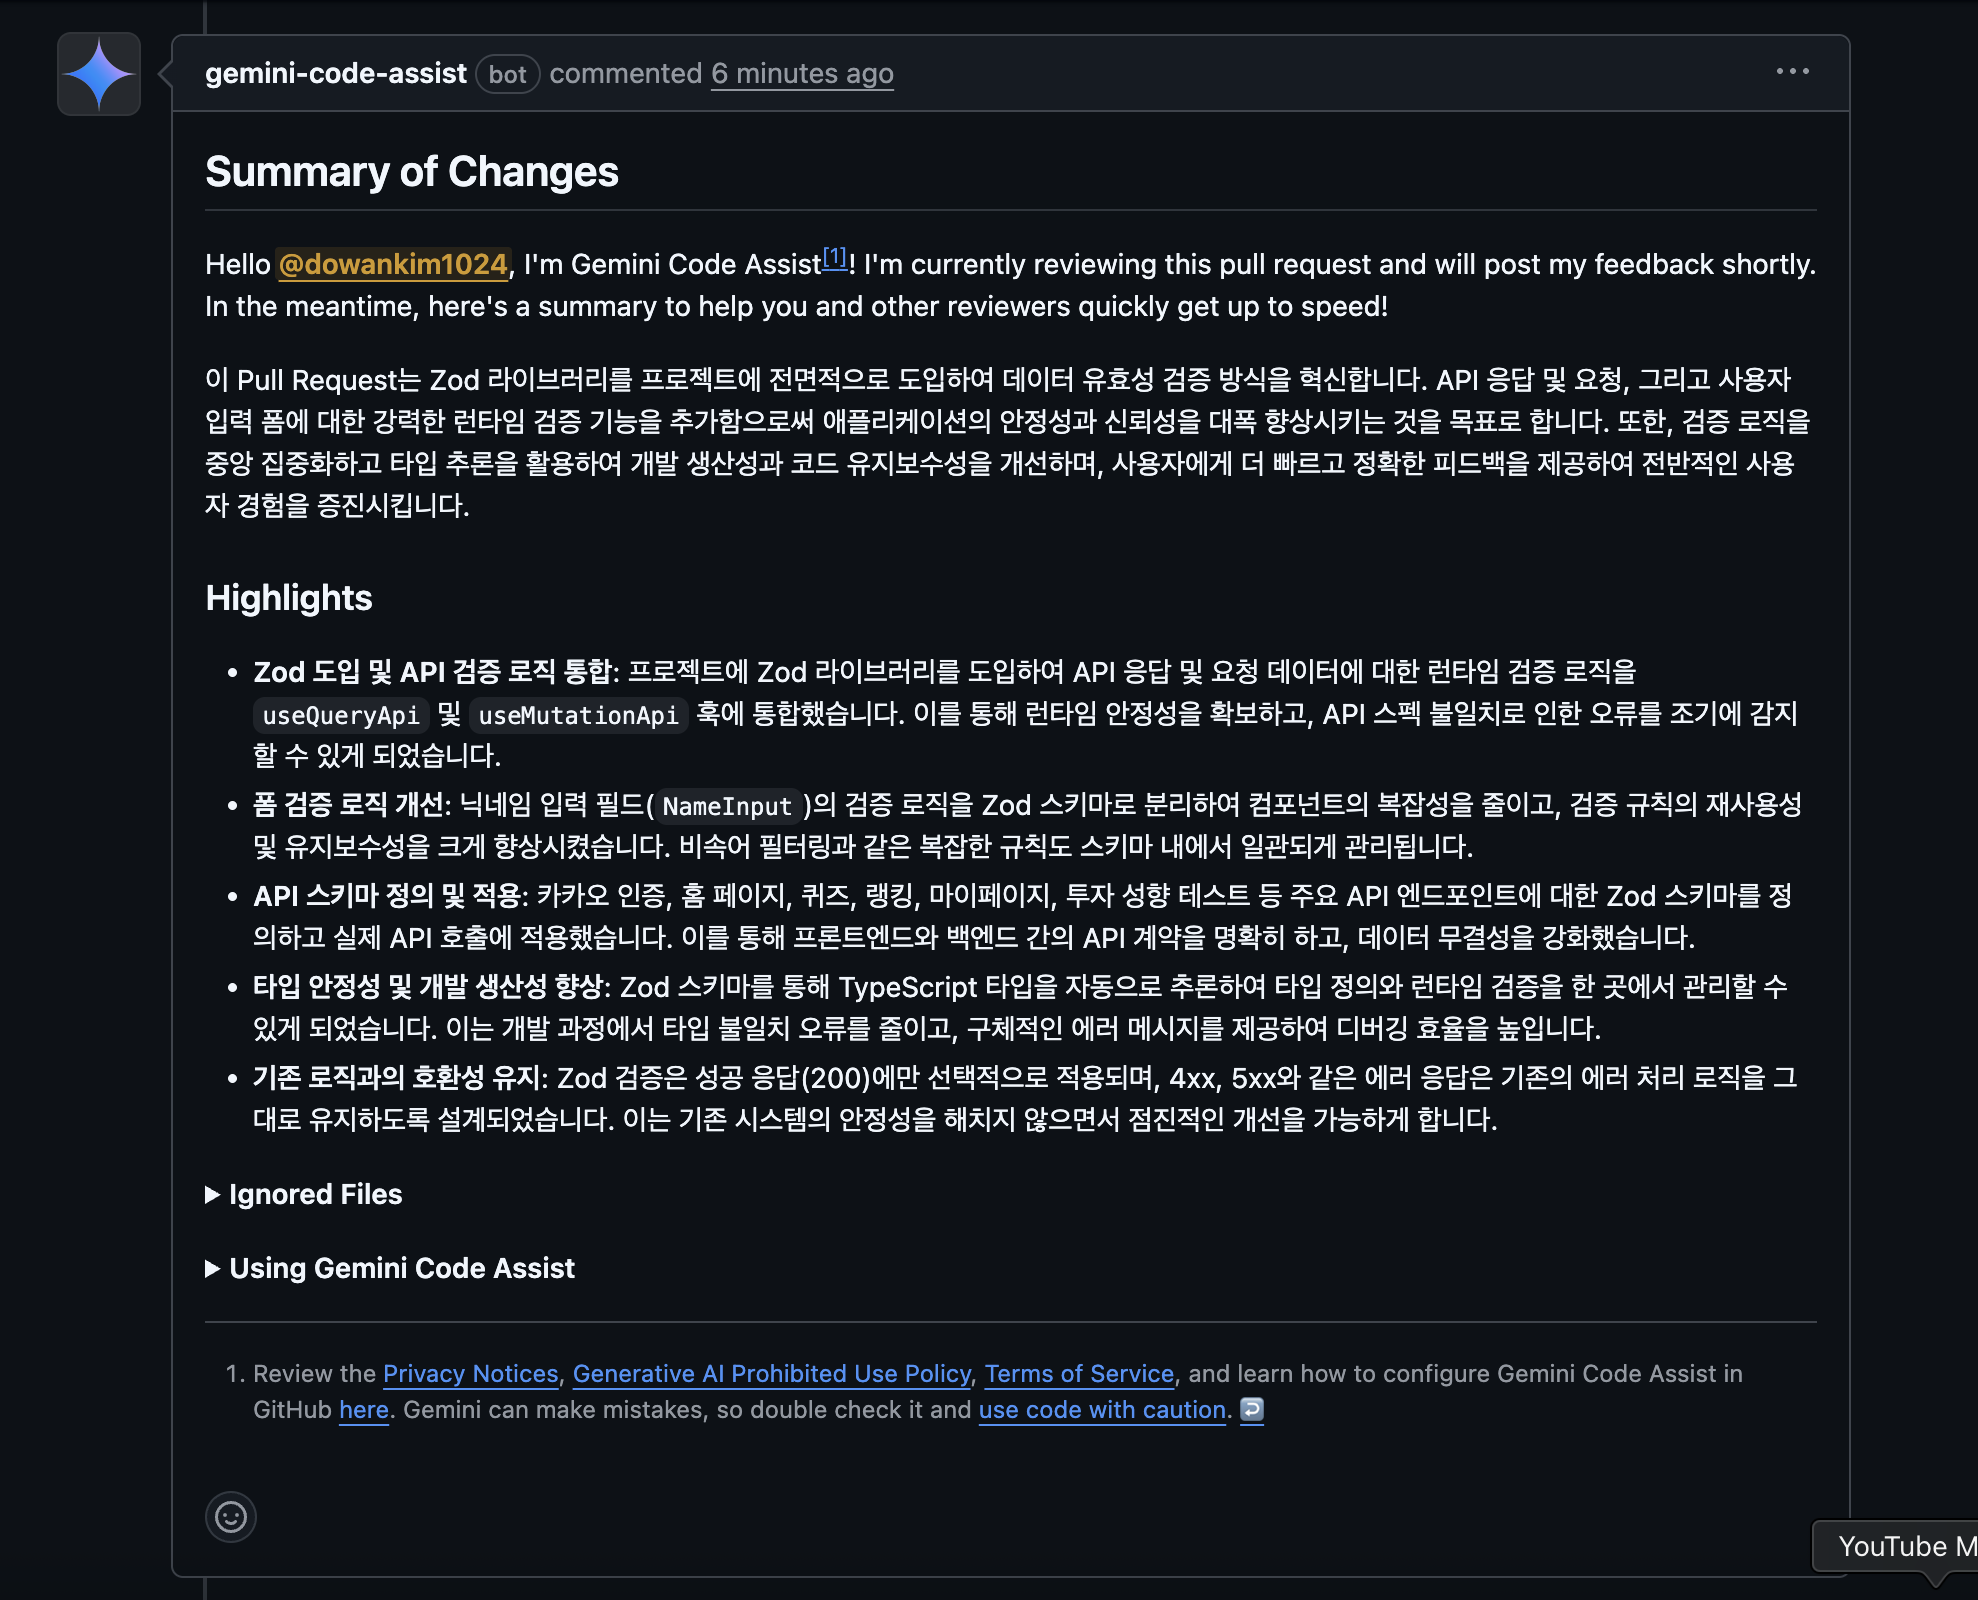Click the gemini-code-assist username
The height and width of the screenshot is (1600, 1978).
335,73
